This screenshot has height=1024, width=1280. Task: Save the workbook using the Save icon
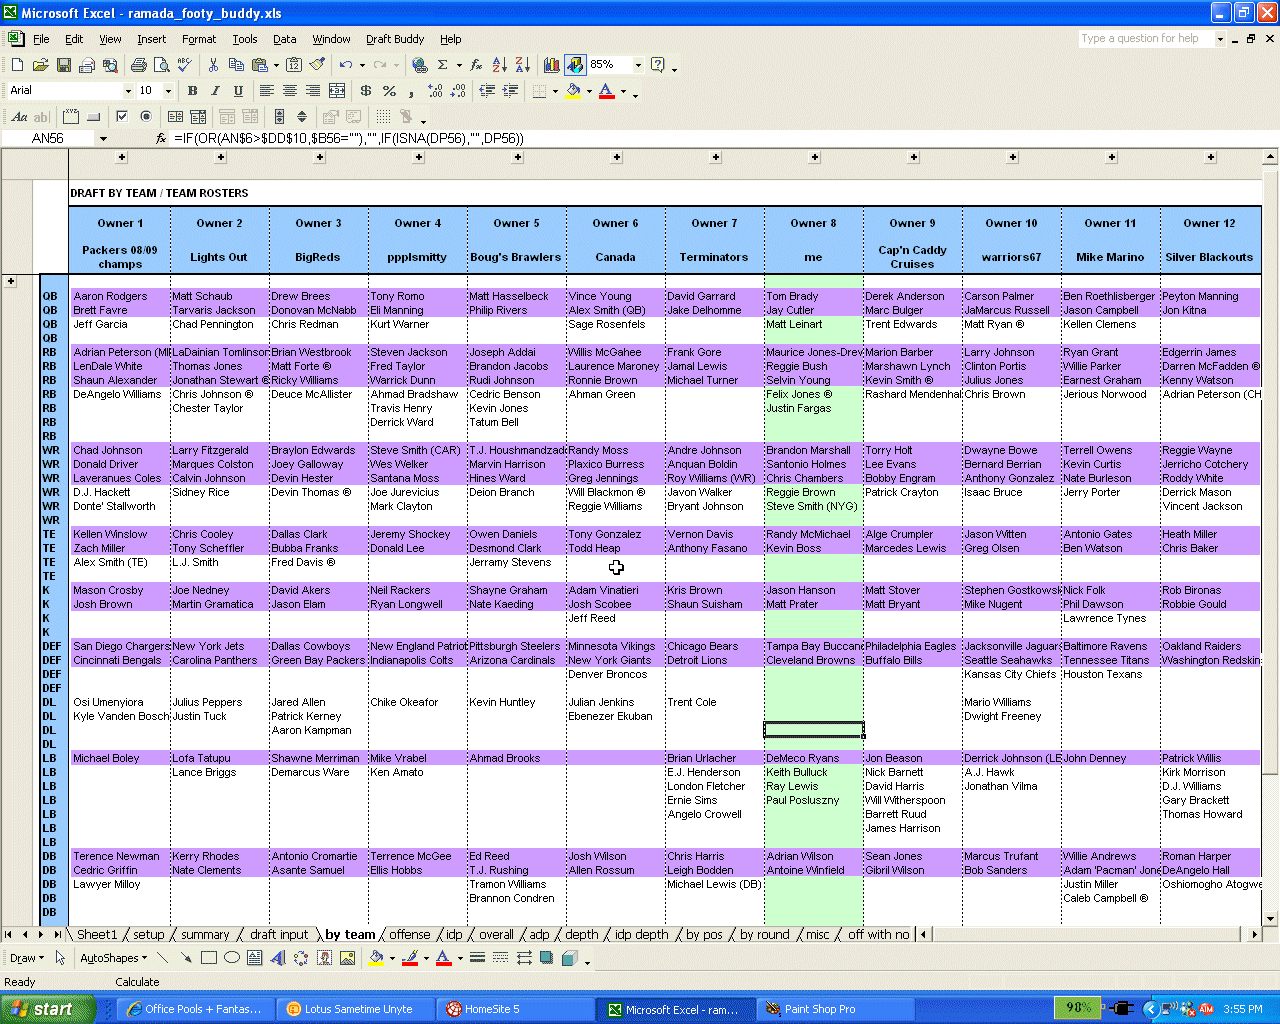click(63, 65)
